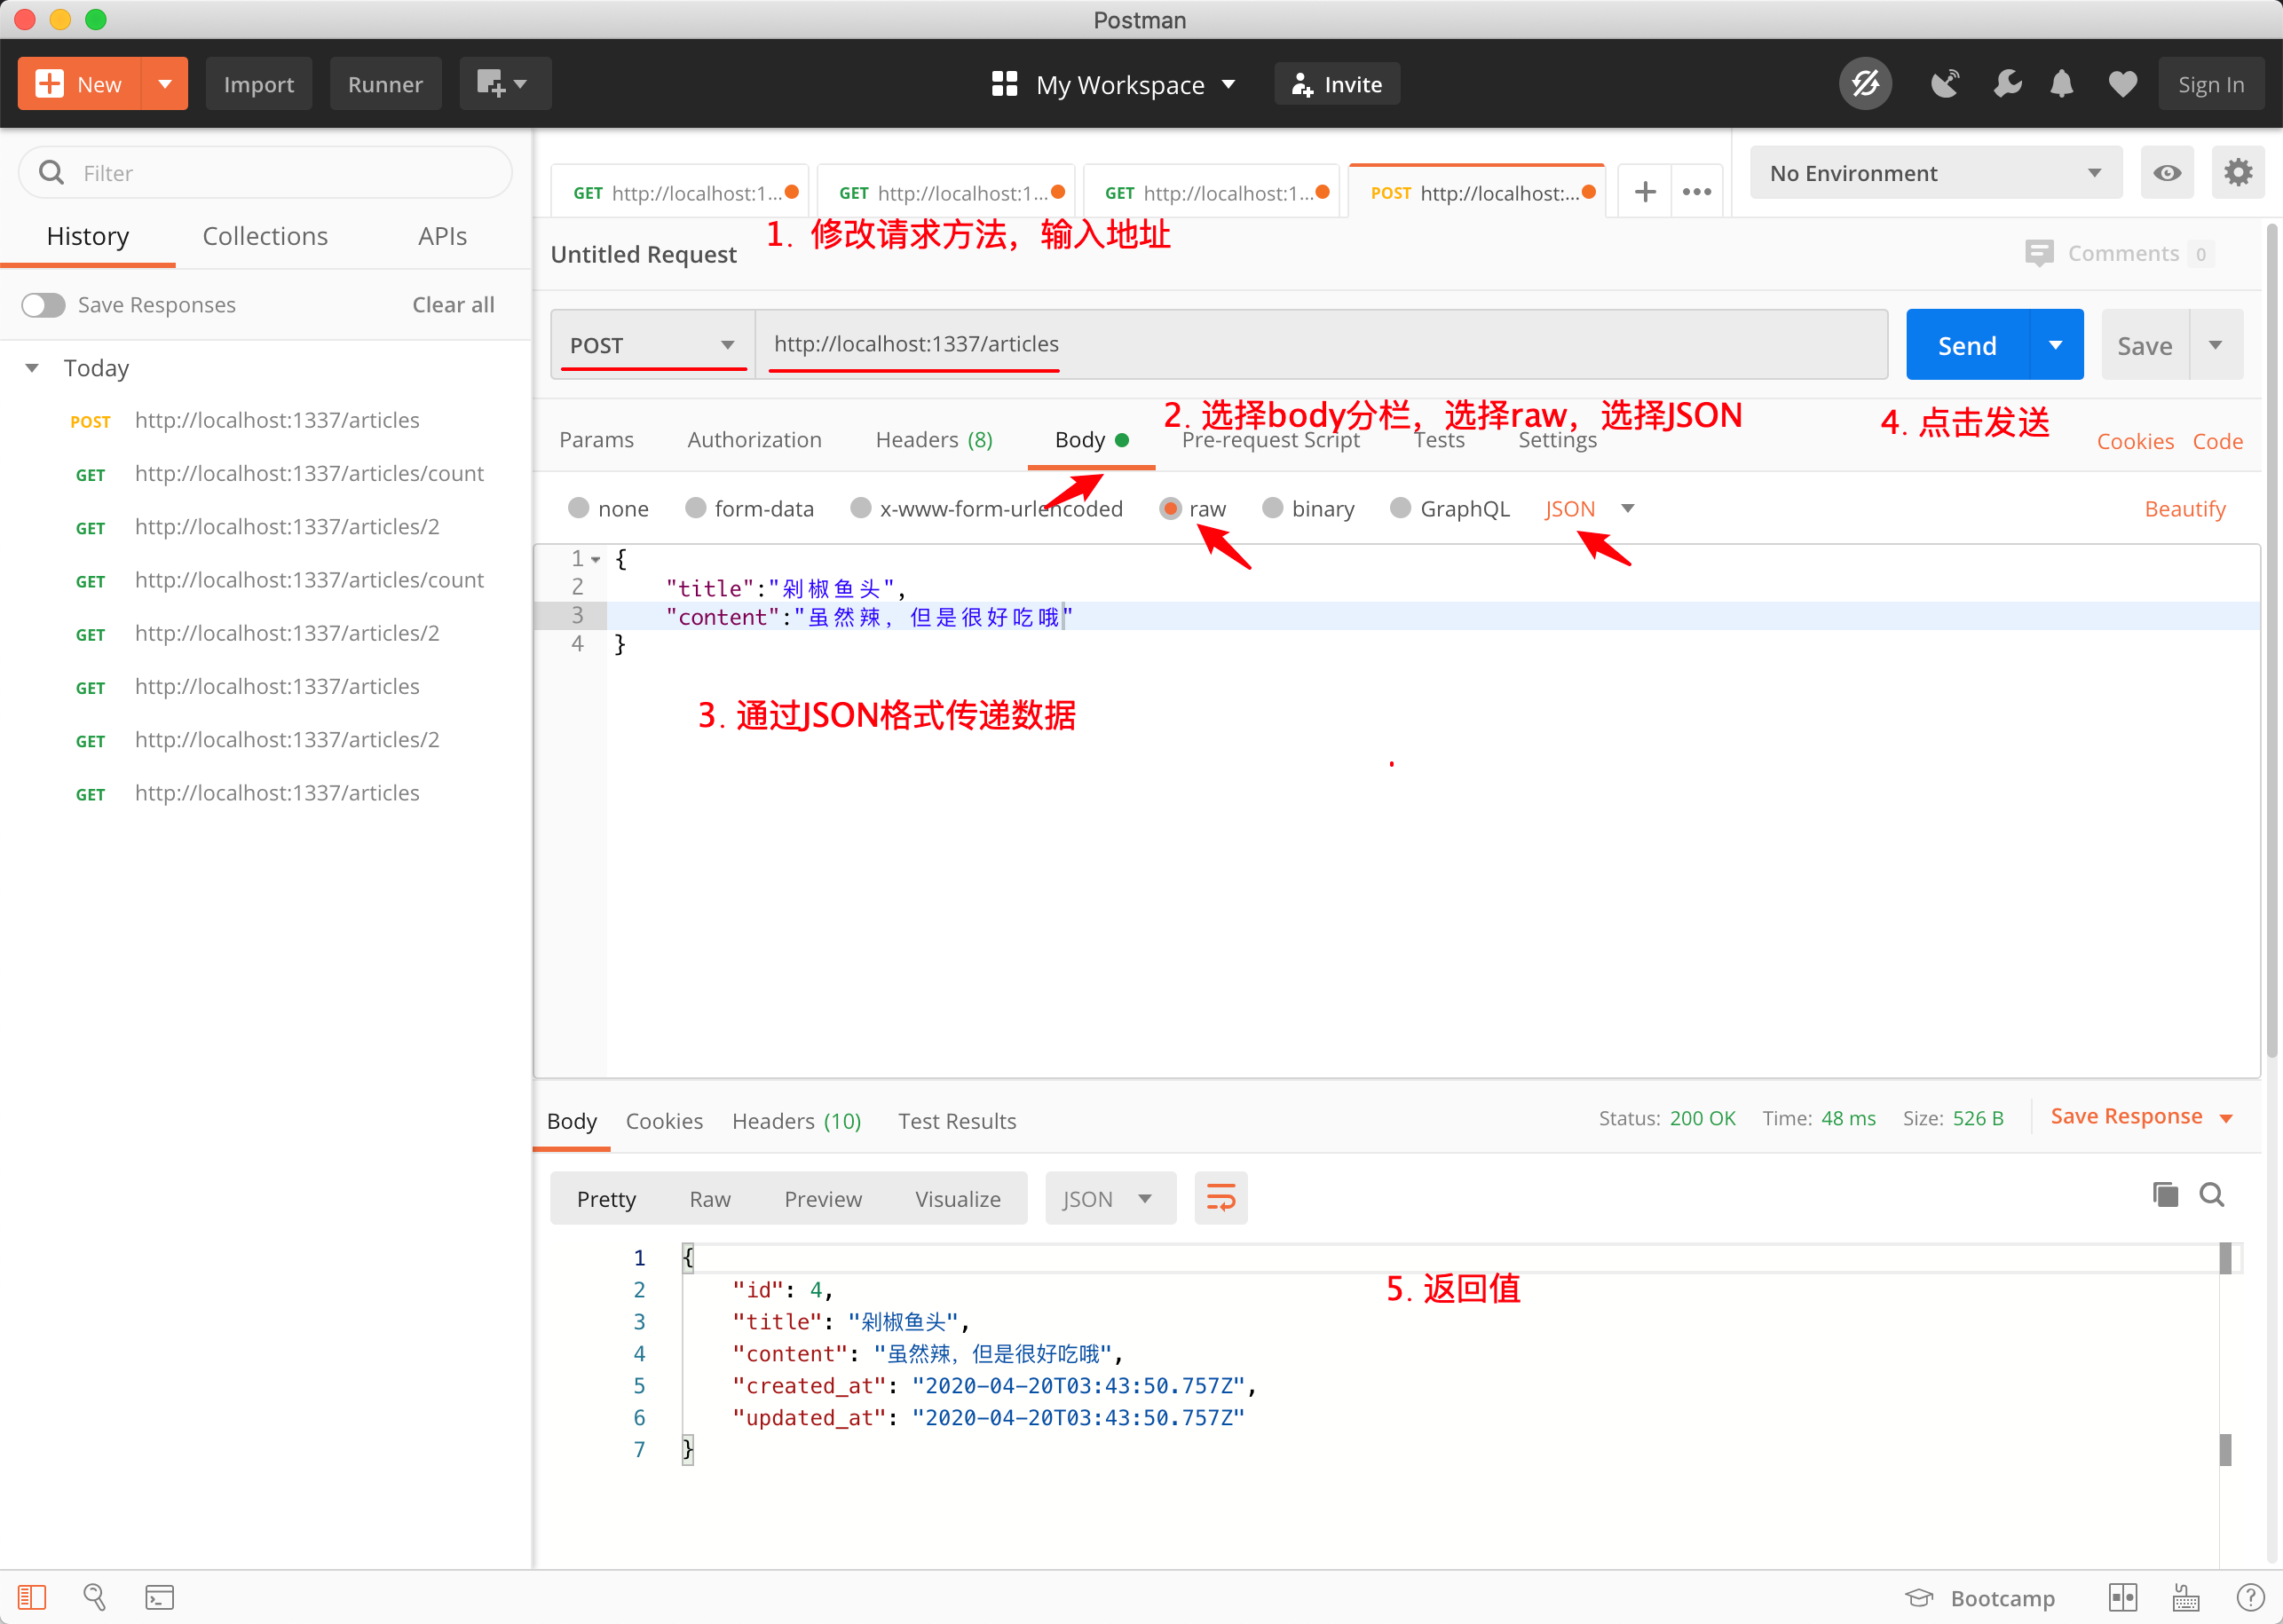2283x1624 pixels.
Task: Open the console icon in status bar
Action: 159,1597
